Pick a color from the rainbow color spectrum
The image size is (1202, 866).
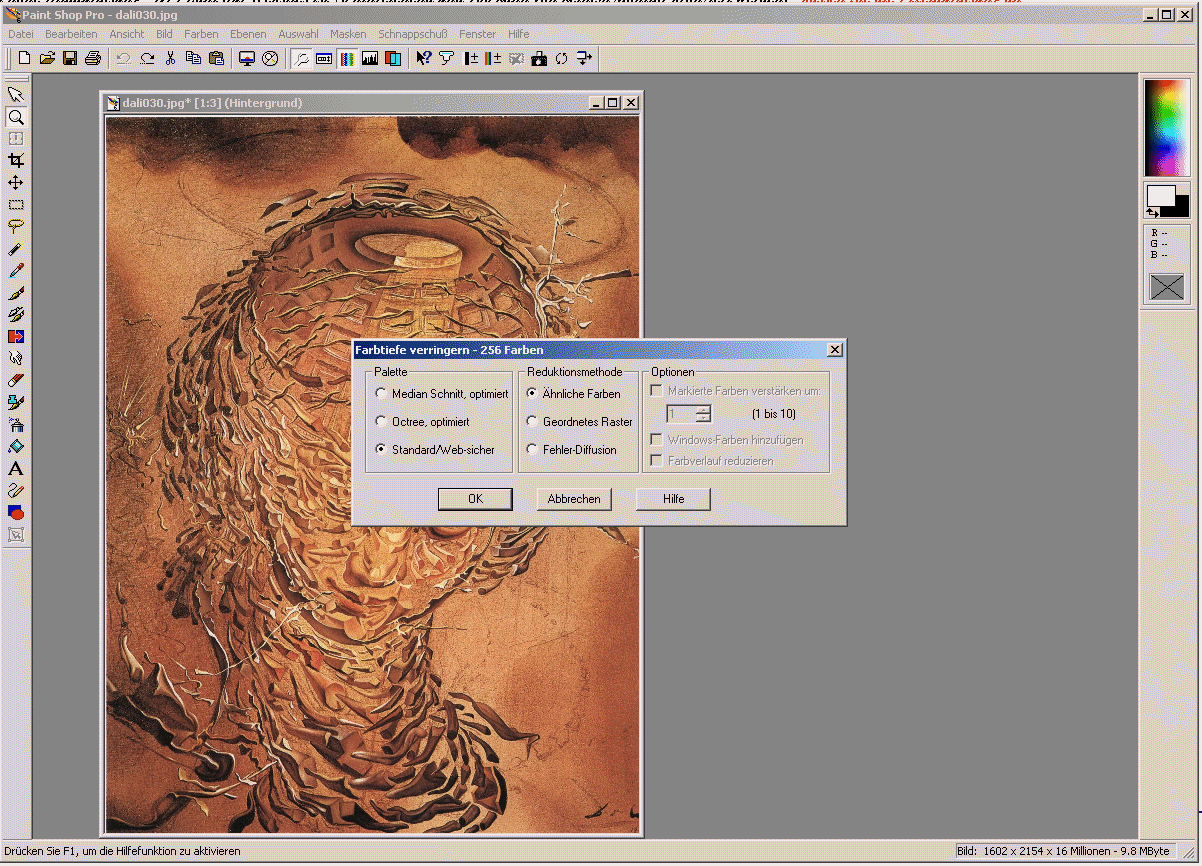point(1166,127)
